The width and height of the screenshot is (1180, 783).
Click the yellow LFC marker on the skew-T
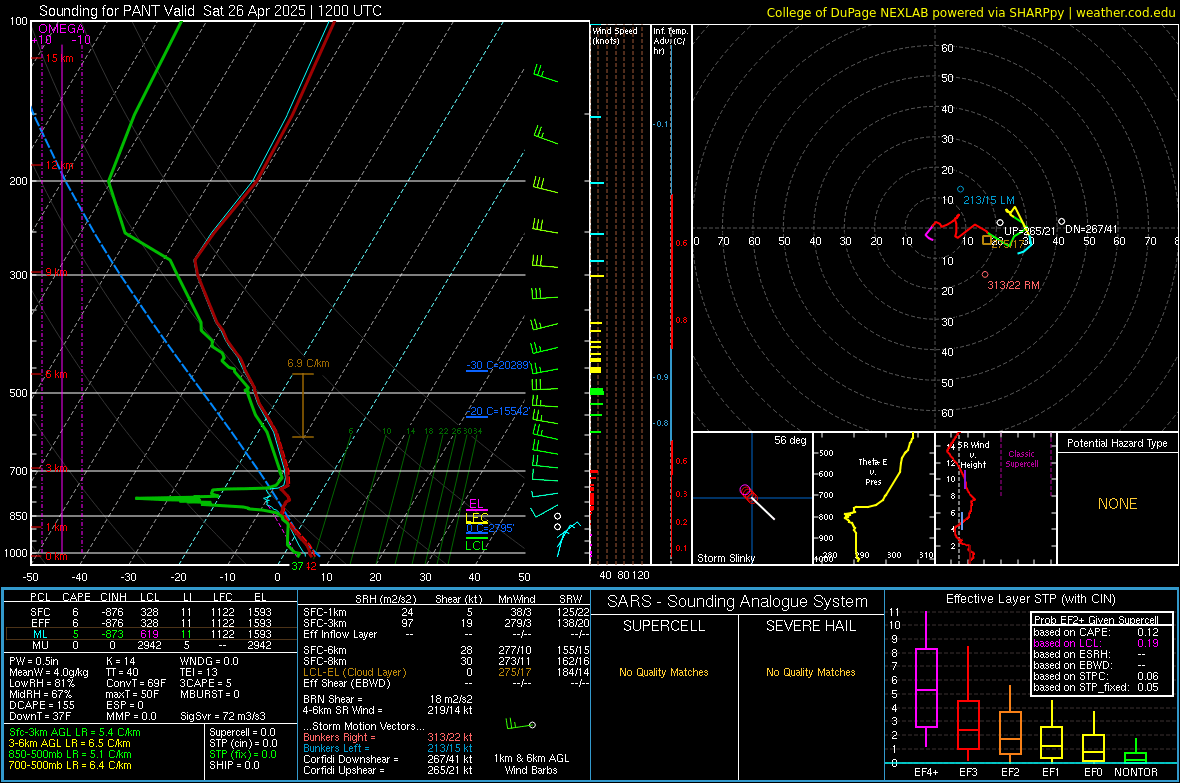[476, 517]
